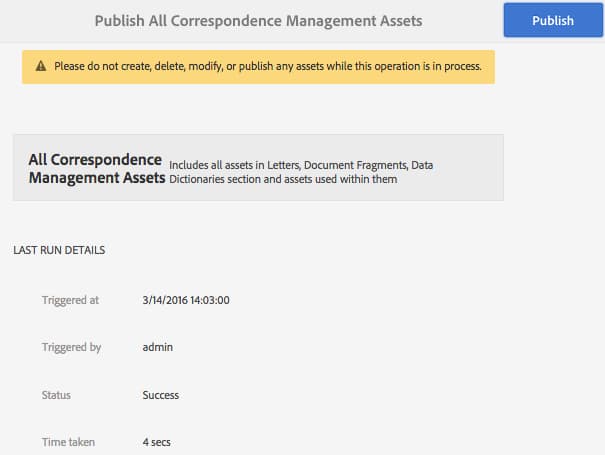Click the 'Time taken' label

coord(68,442)
